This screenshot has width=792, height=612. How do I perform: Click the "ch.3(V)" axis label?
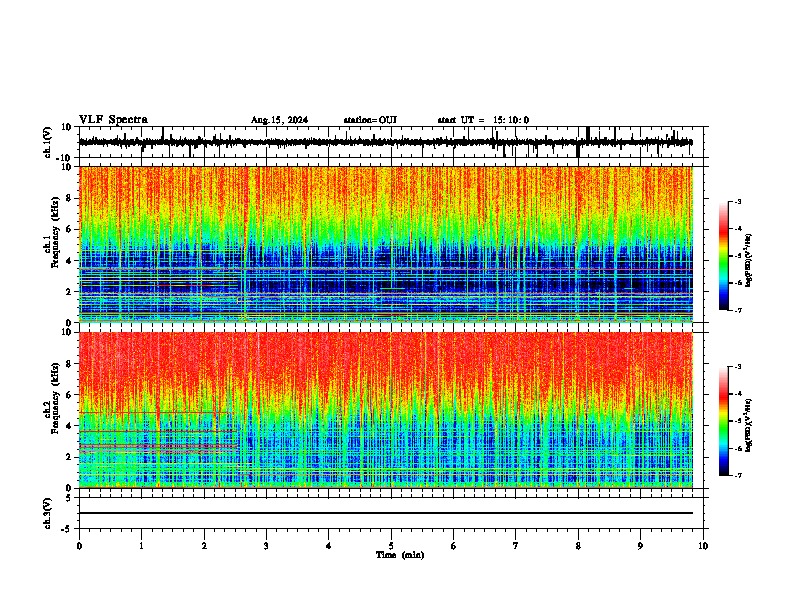click(x=48, y=513)
